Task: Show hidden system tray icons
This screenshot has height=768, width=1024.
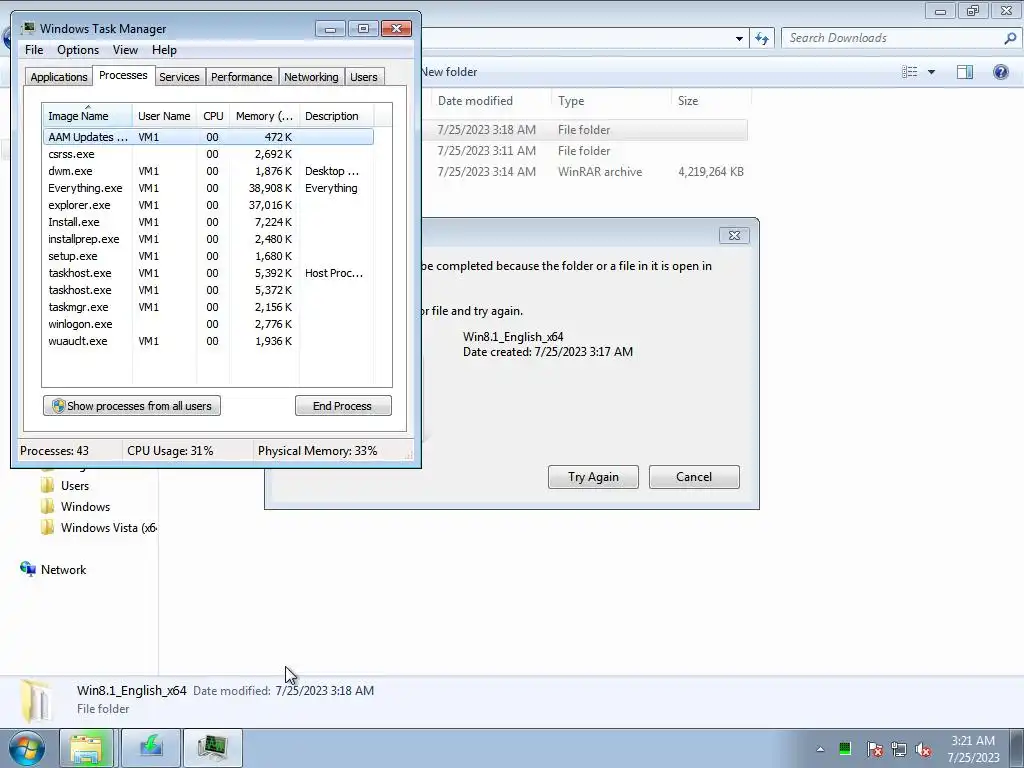Action: click(x=820, y=749)
